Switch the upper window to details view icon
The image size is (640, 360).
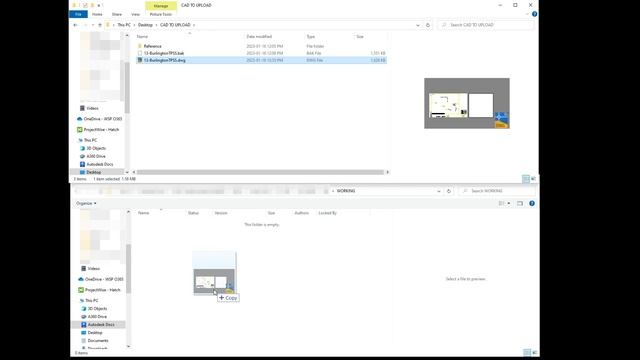click(x=526, y=179)
